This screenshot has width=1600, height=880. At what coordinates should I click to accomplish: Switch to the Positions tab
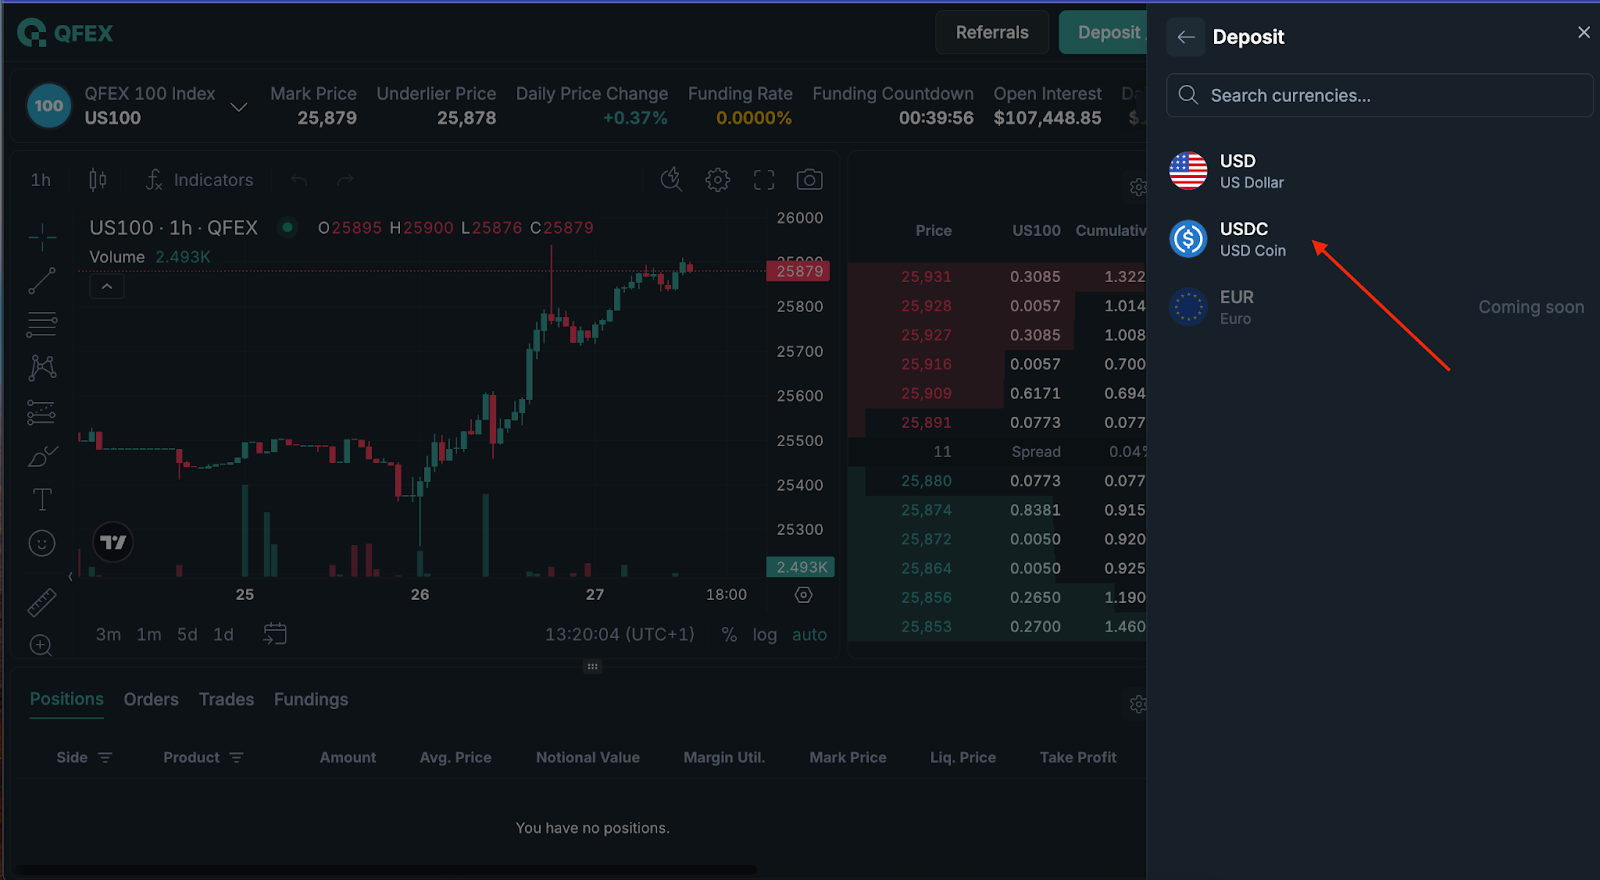[x=67, y=699]
